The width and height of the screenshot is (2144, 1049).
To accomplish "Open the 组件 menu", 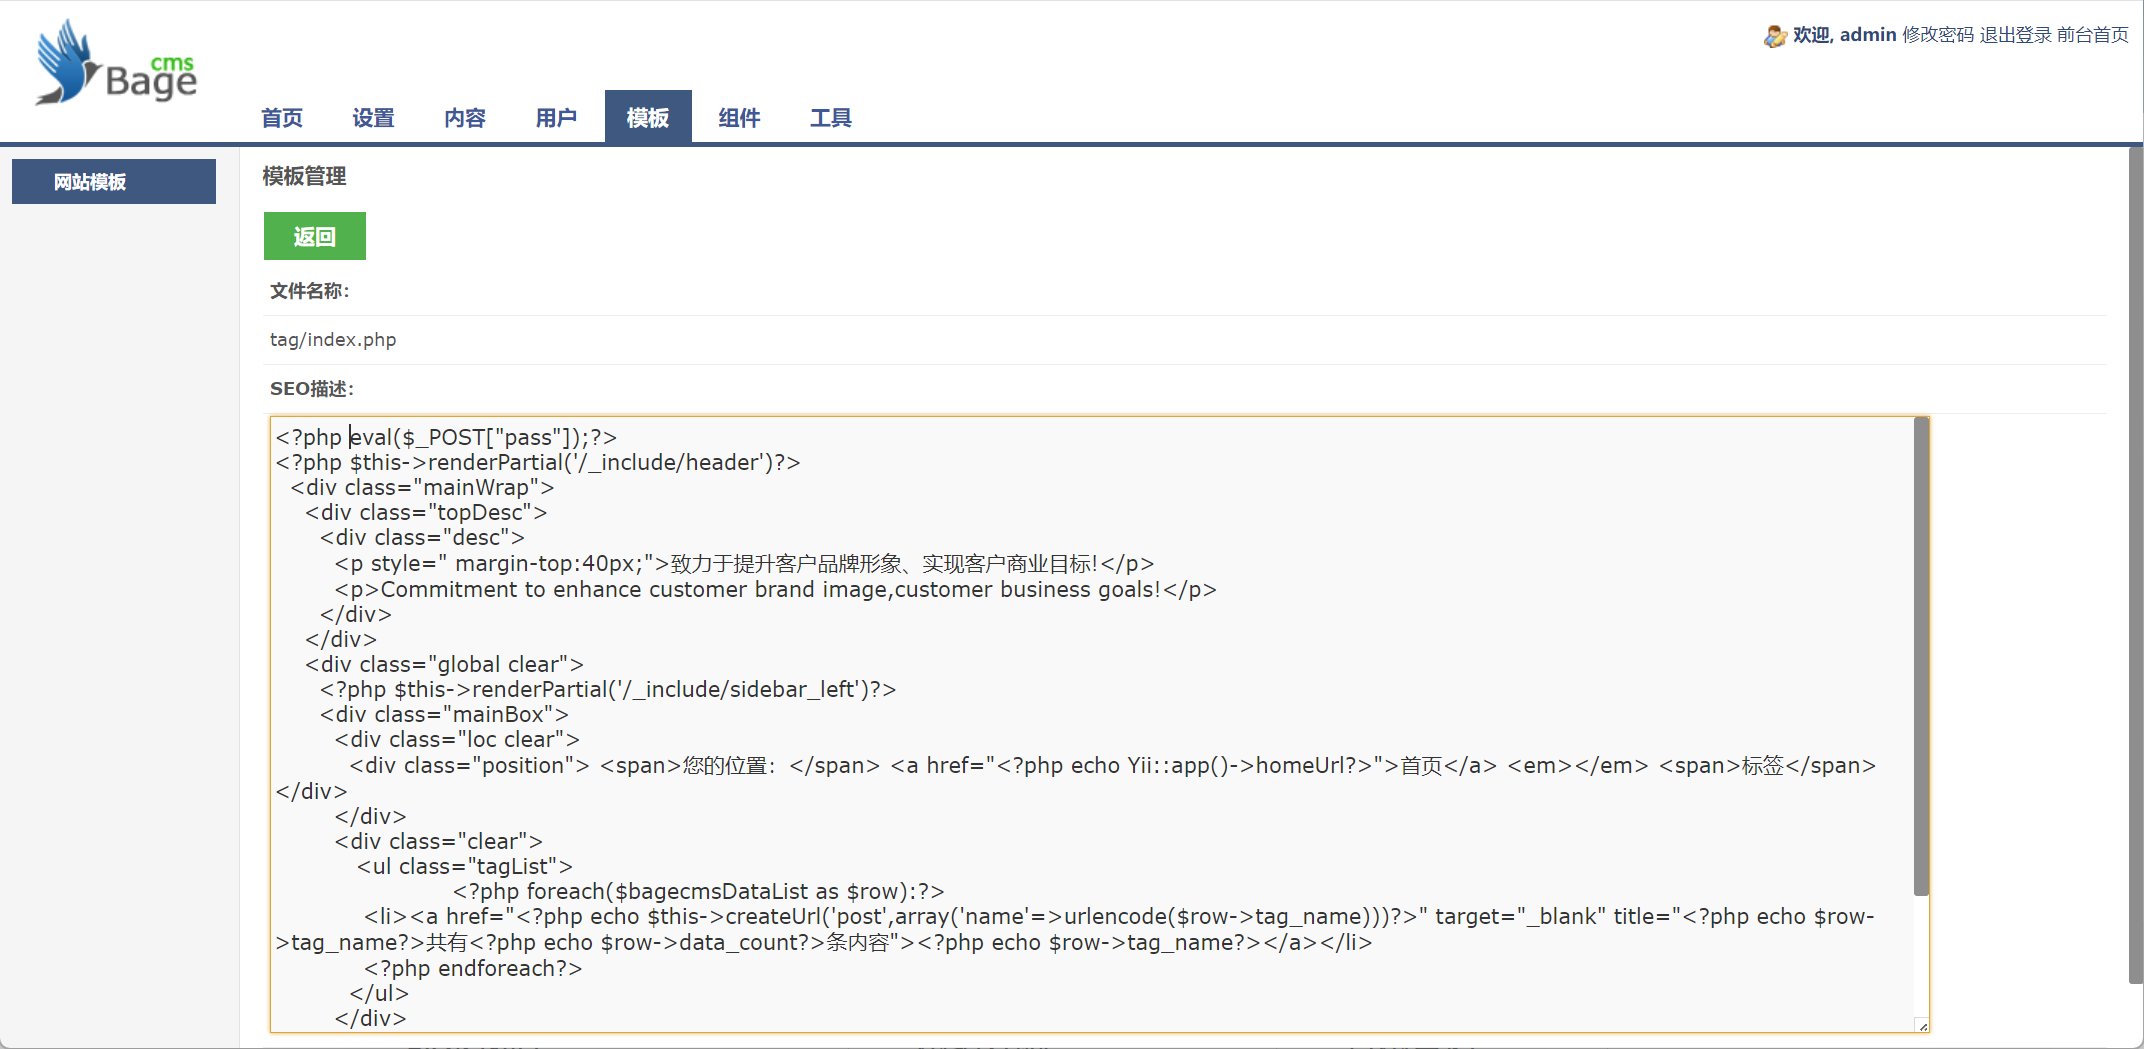I will point(739,117).
